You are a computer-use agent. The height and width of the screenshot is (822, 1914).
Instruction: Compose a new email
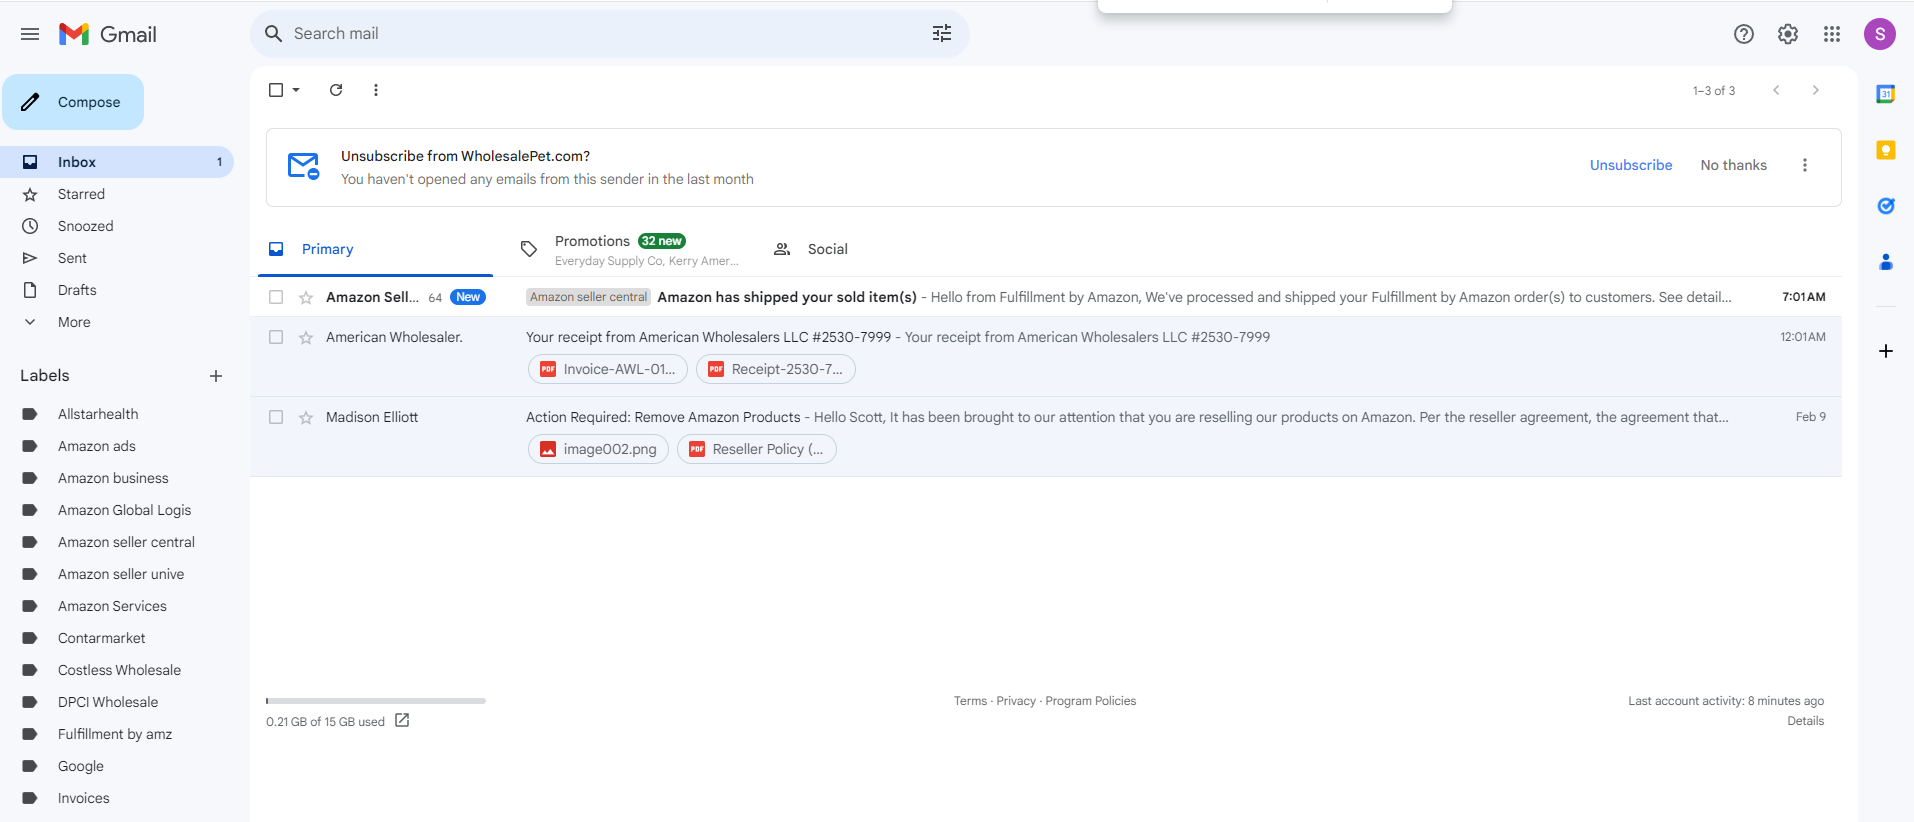coord(73,102)
